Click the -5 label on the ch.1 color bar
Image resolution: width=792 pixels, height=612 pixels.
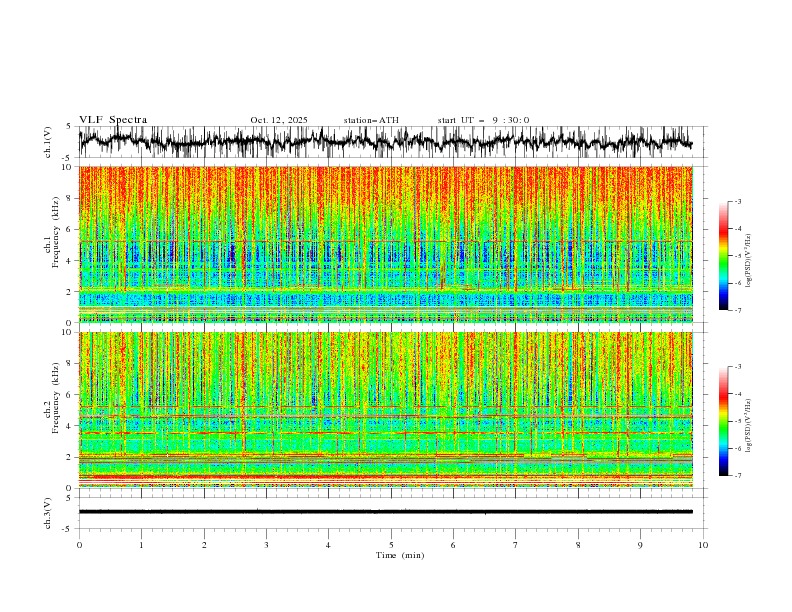point(738,256)
